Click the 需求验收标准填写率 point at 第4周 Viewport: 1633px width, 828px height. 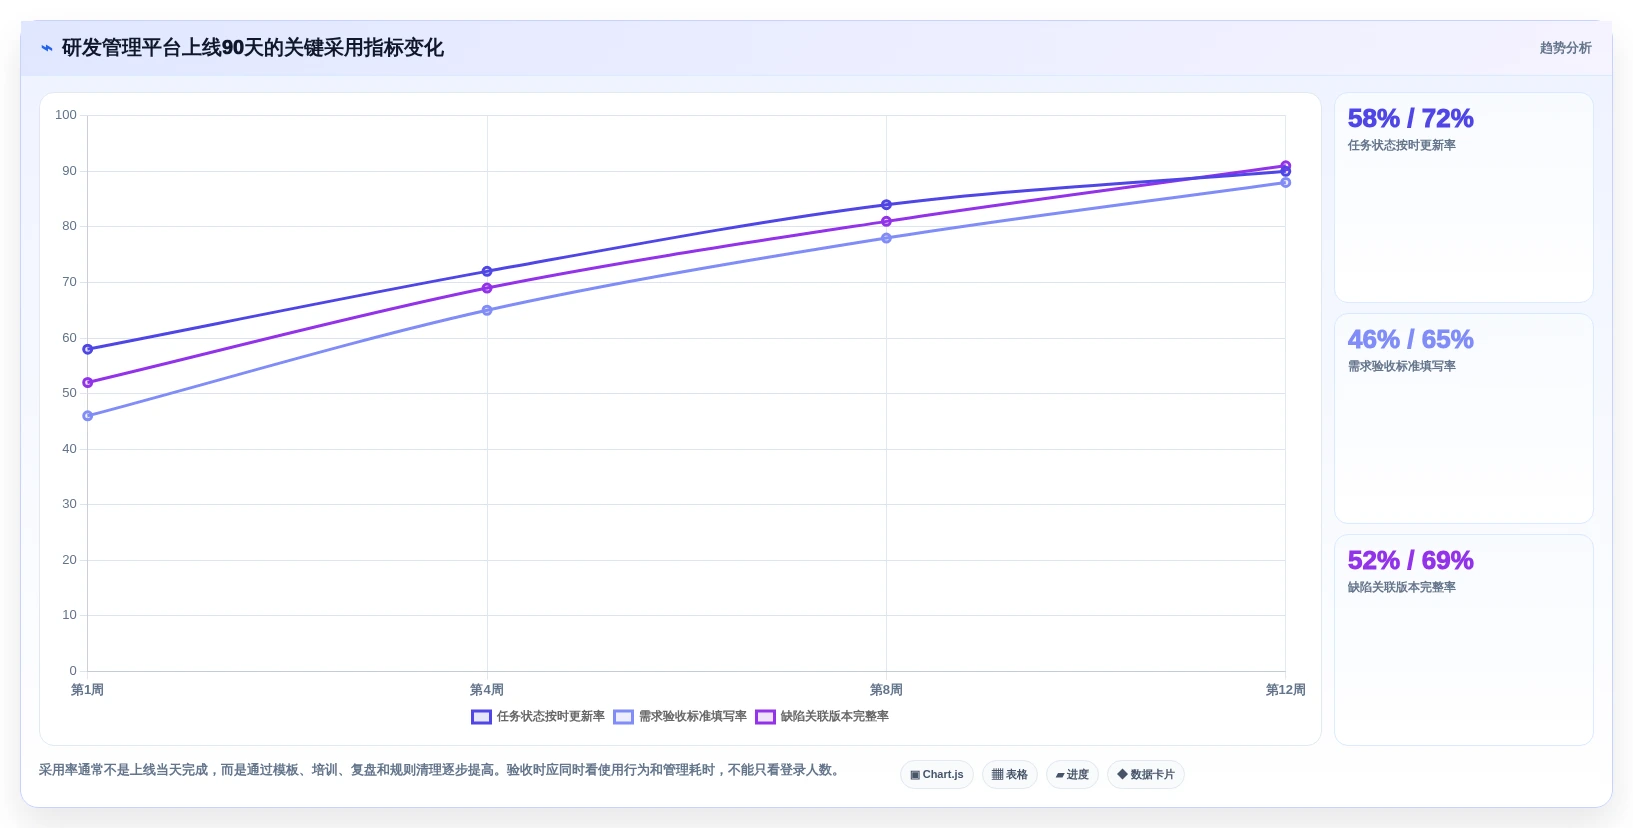(x=487, y=310)
